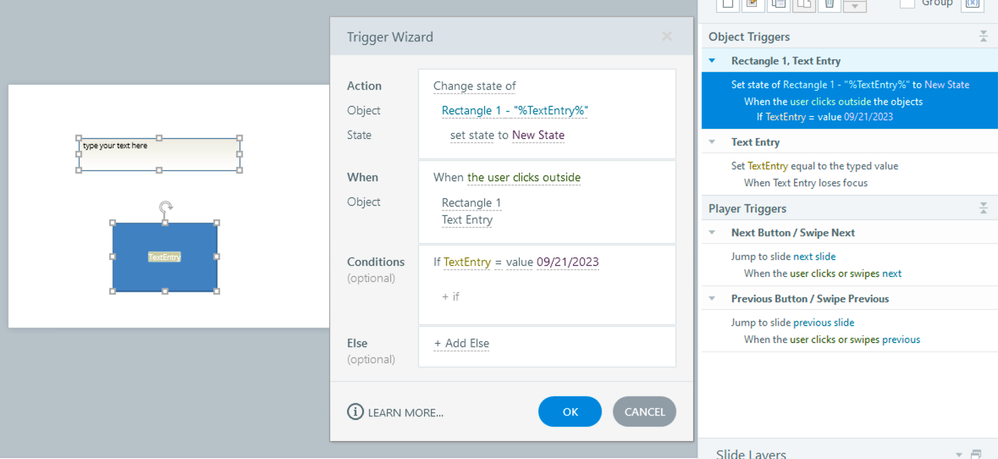Click 'When Text Entry loses focus' line
This screenshot has width=998, height=459.
click(x=806, y=183)
